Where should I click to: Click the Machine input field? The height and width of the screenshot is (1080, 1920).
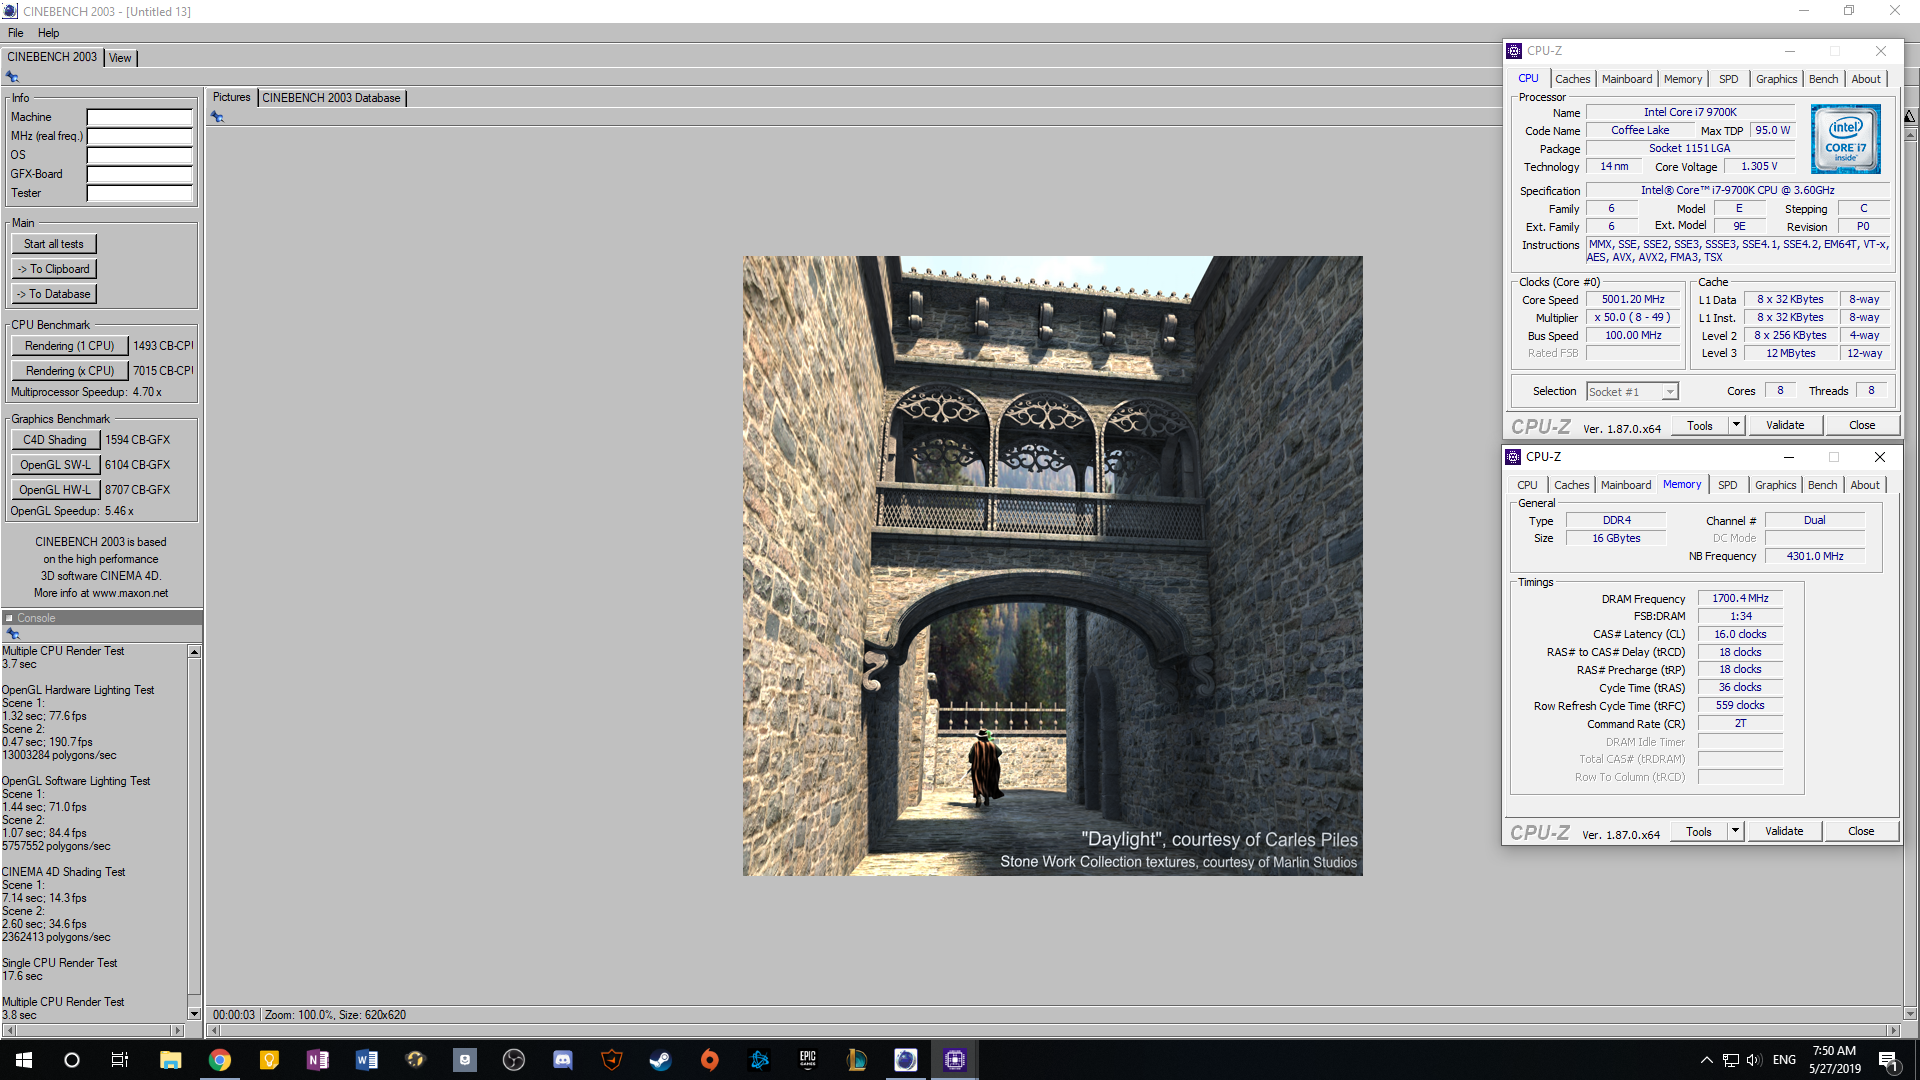point(139,117)
